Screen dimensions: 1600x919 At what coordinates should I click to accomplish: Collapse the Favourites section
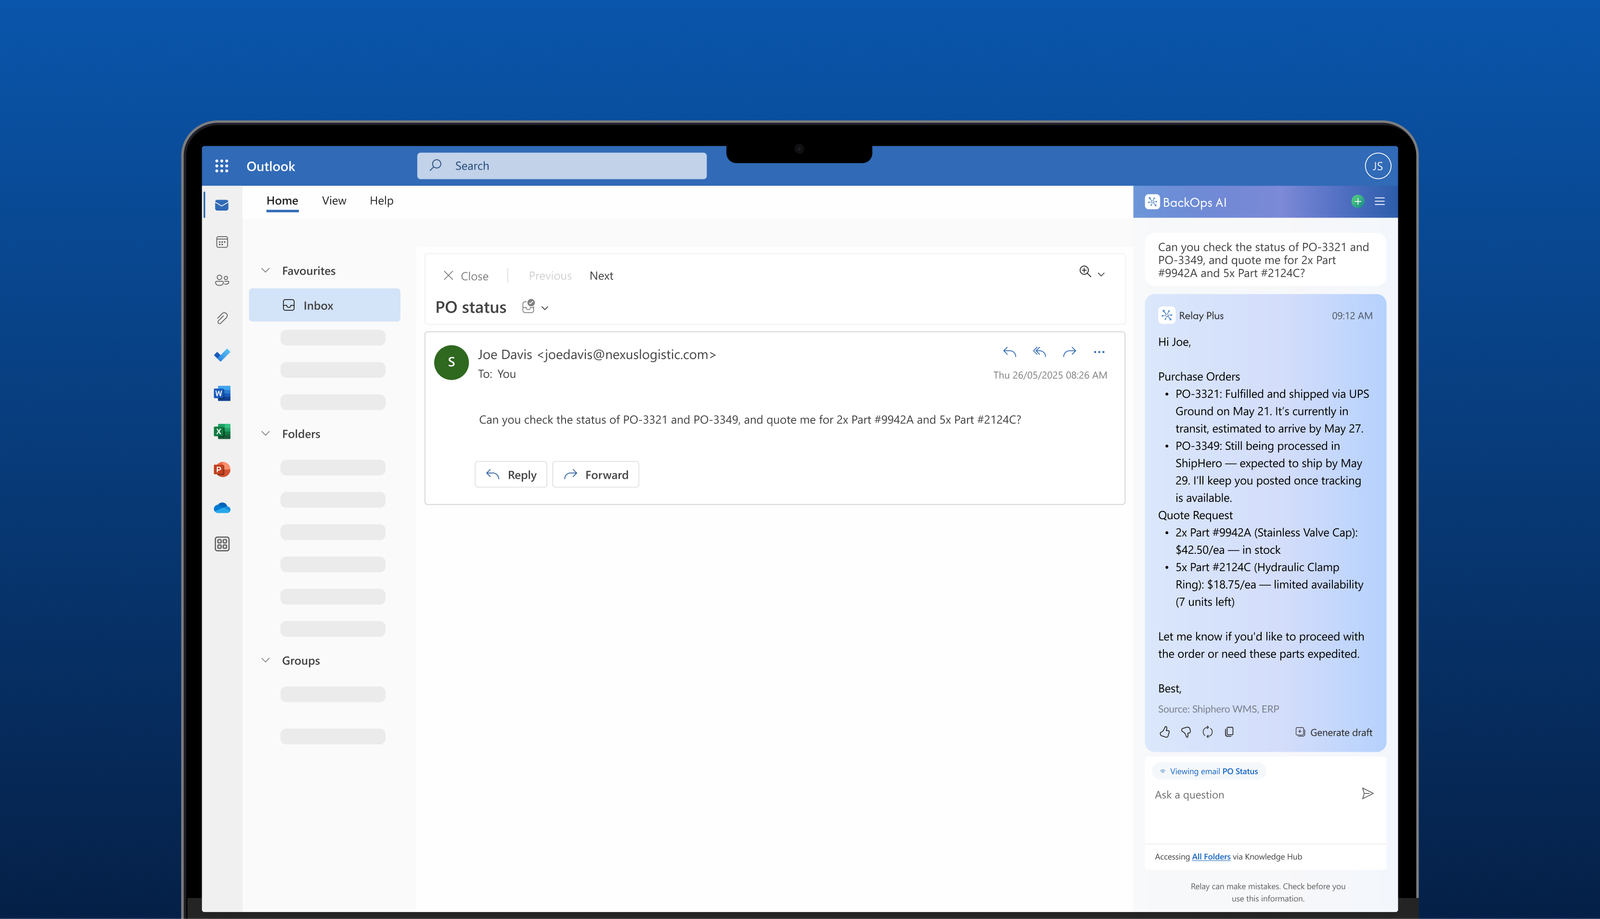(x=265, y=270)
